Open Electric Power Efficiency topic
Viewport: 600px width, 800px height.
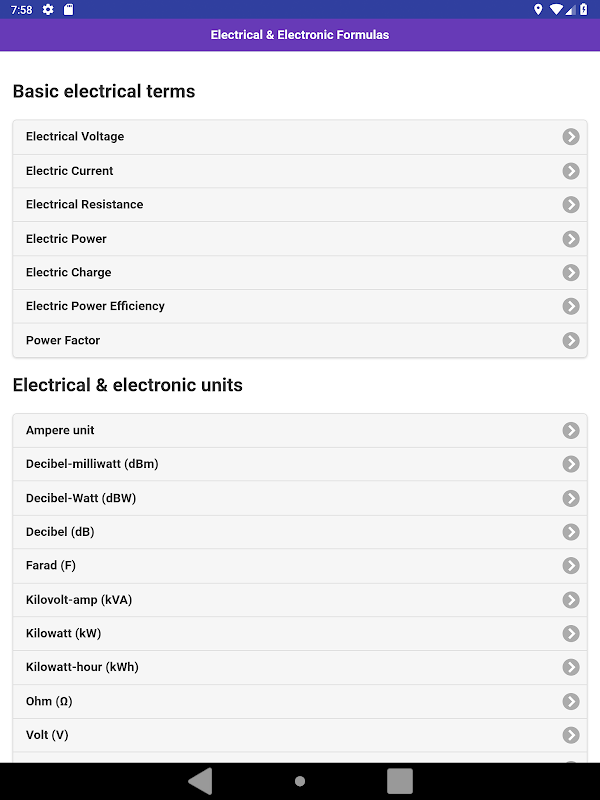[x=95, y=306]
